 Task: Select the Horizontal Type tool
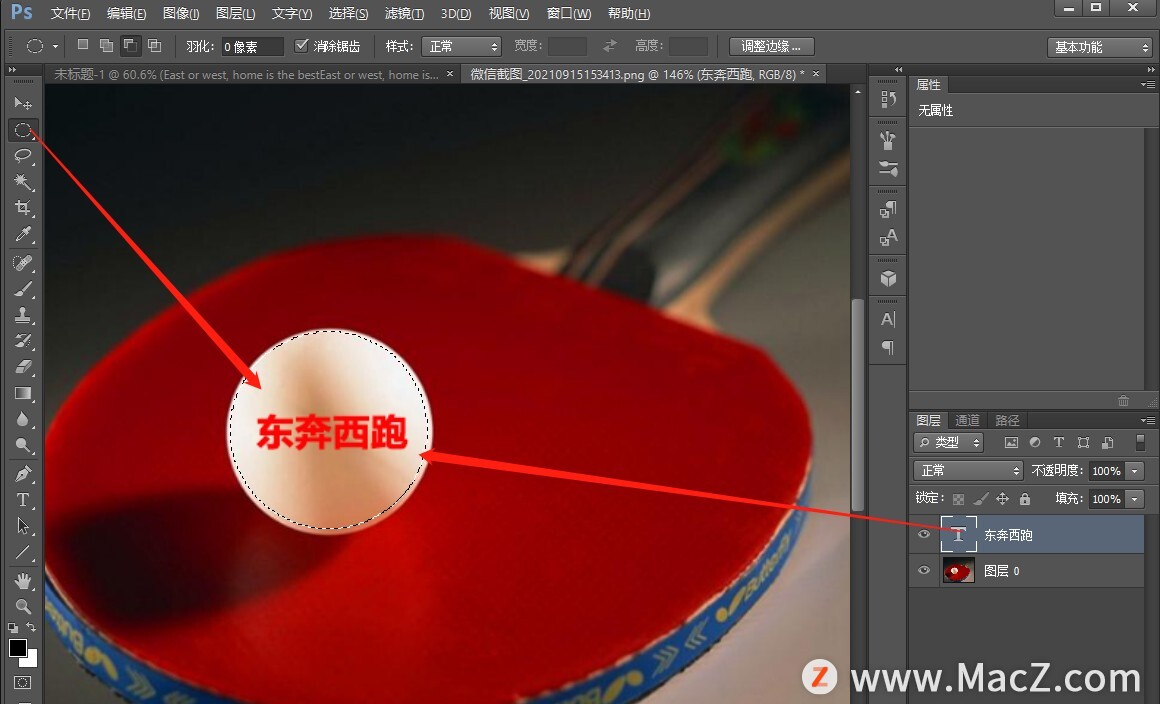click(x=23, y=500)
